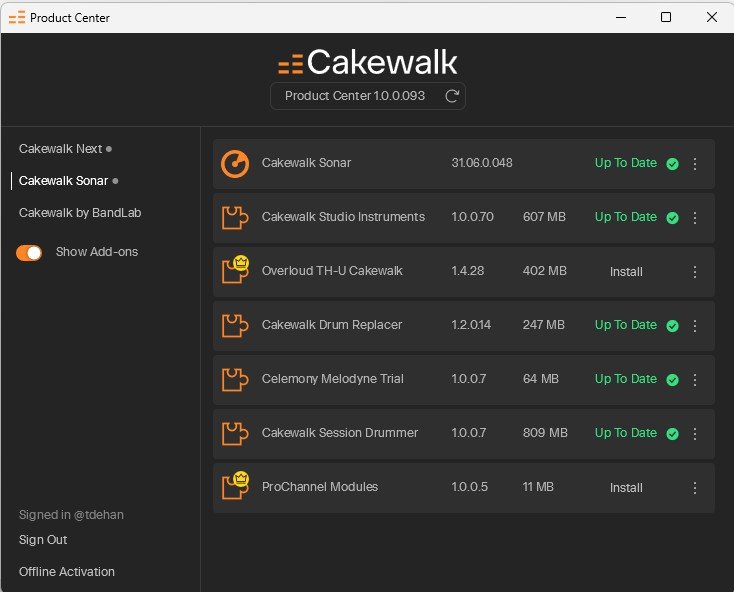Click the large Cakewalk logo in header

coord(367,62)
